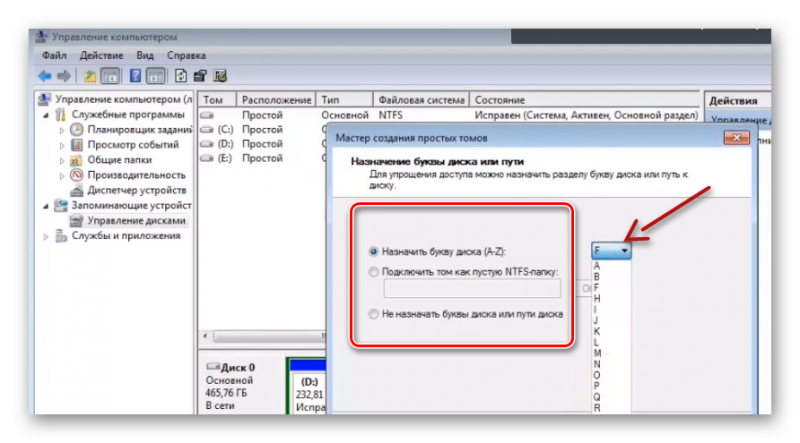Open the Help question mark icon
The height and width of the screenshot is (443, 800).
coord(135,76)
